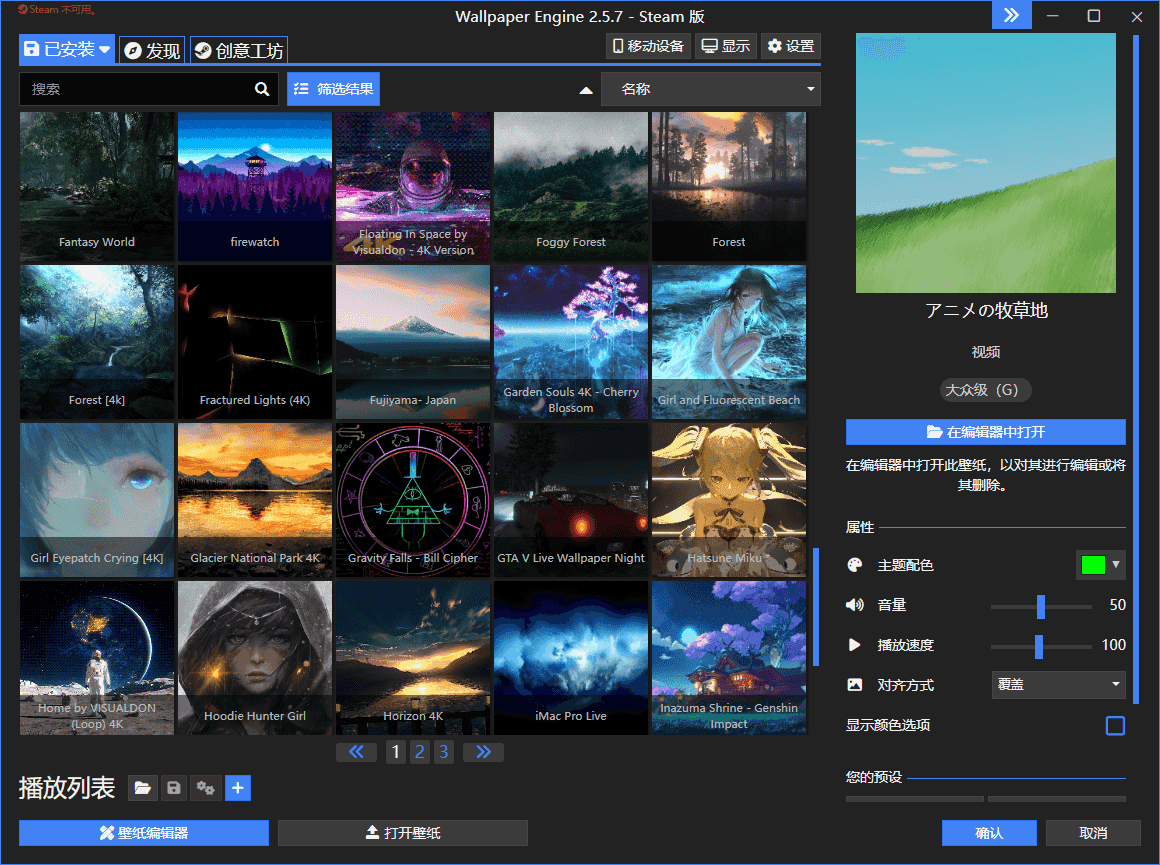Go to the first page of results

pyautogui.click(x=357, y=753)
